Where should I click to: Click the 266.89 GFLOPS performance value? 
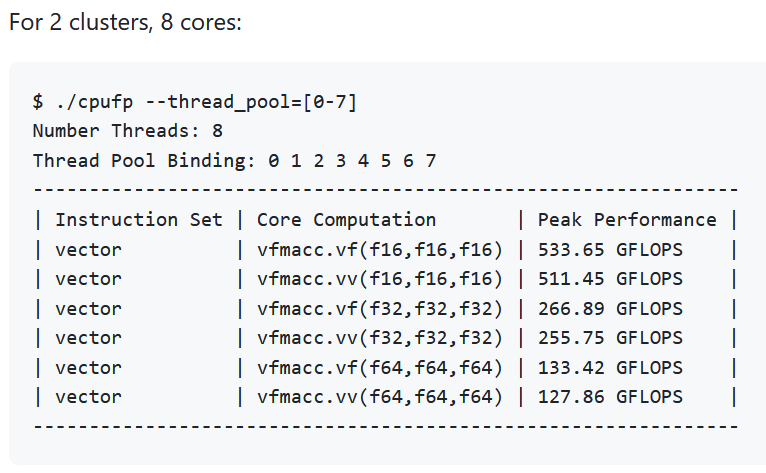pyautogui.click(x=610, y=308)
